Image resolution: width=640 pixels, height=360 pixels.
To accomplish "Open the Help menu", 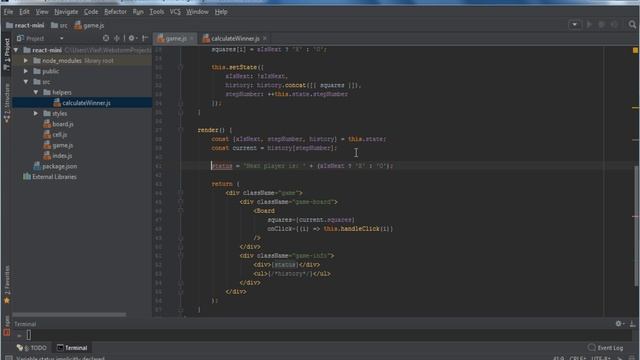I will tap(221, 12).
